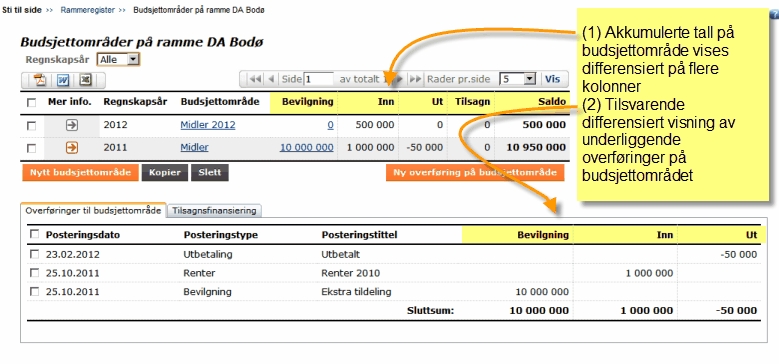
Task: Click the Vis button
Action: point(552,79)
